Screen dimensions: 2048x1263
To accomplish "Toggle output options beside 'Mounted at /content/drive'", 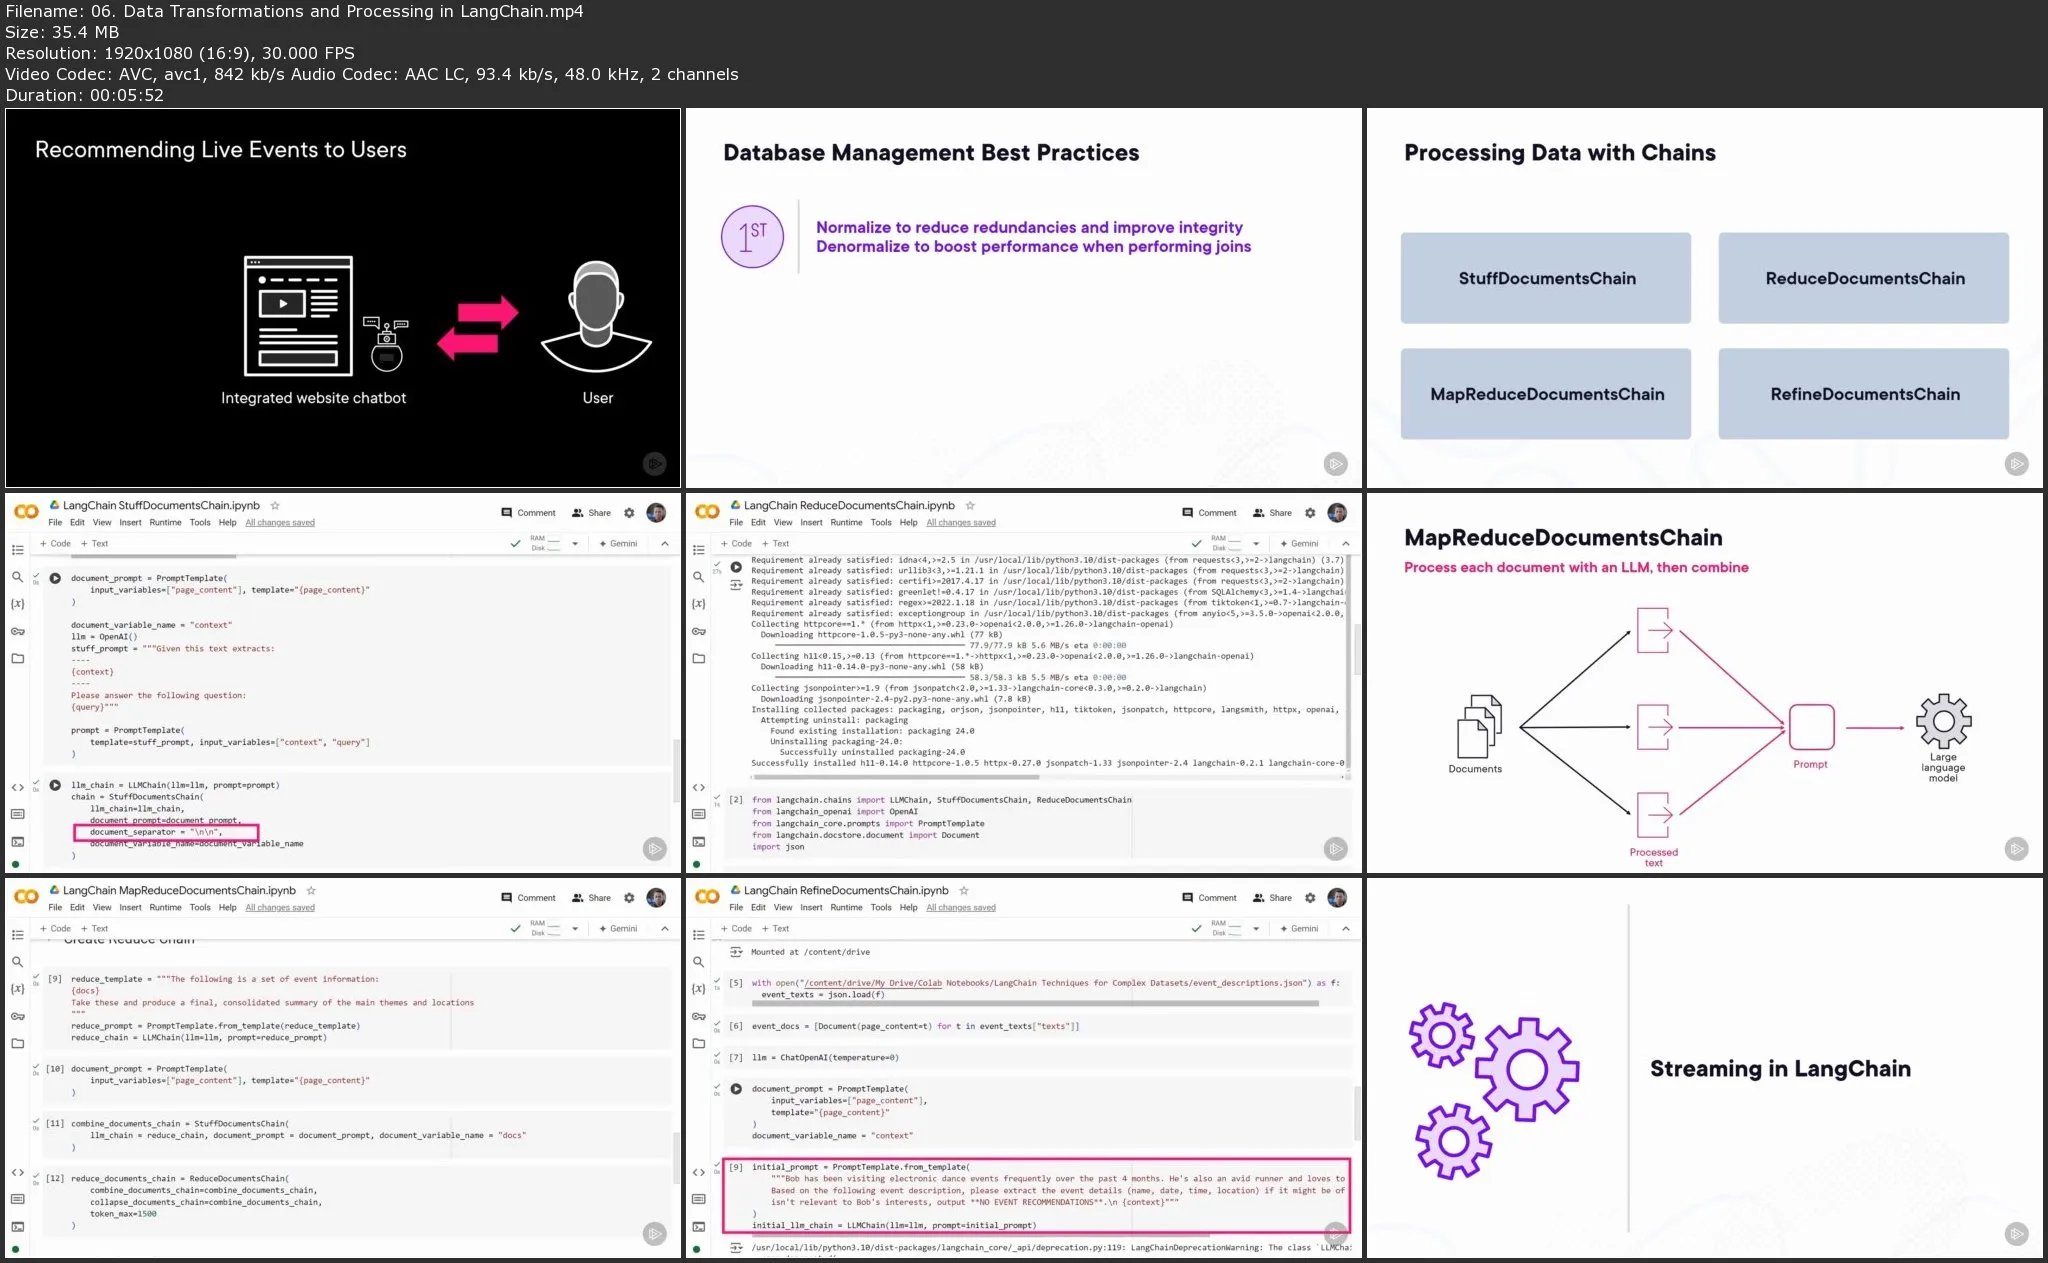I will pos(736,952).
